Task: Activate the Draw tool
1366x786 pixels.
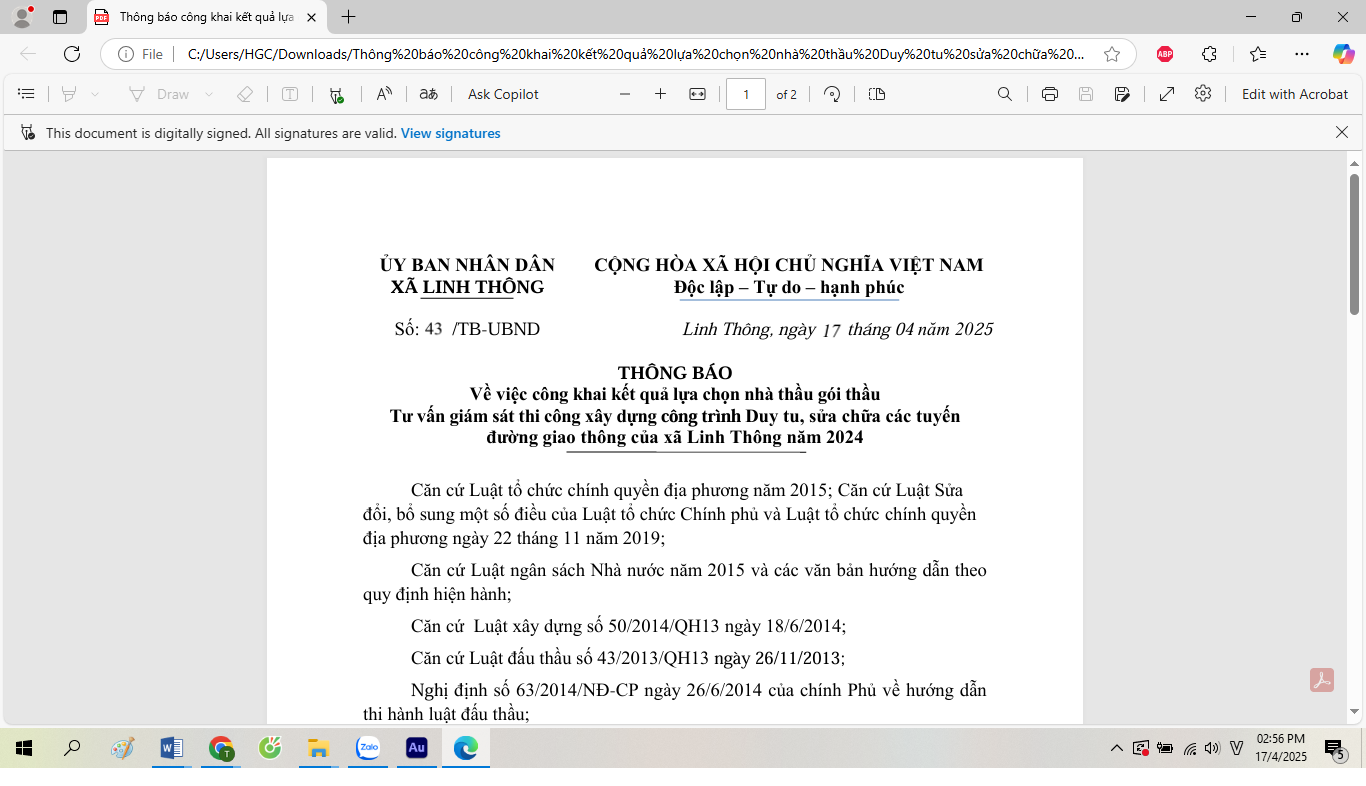Action: coord(159,94)
